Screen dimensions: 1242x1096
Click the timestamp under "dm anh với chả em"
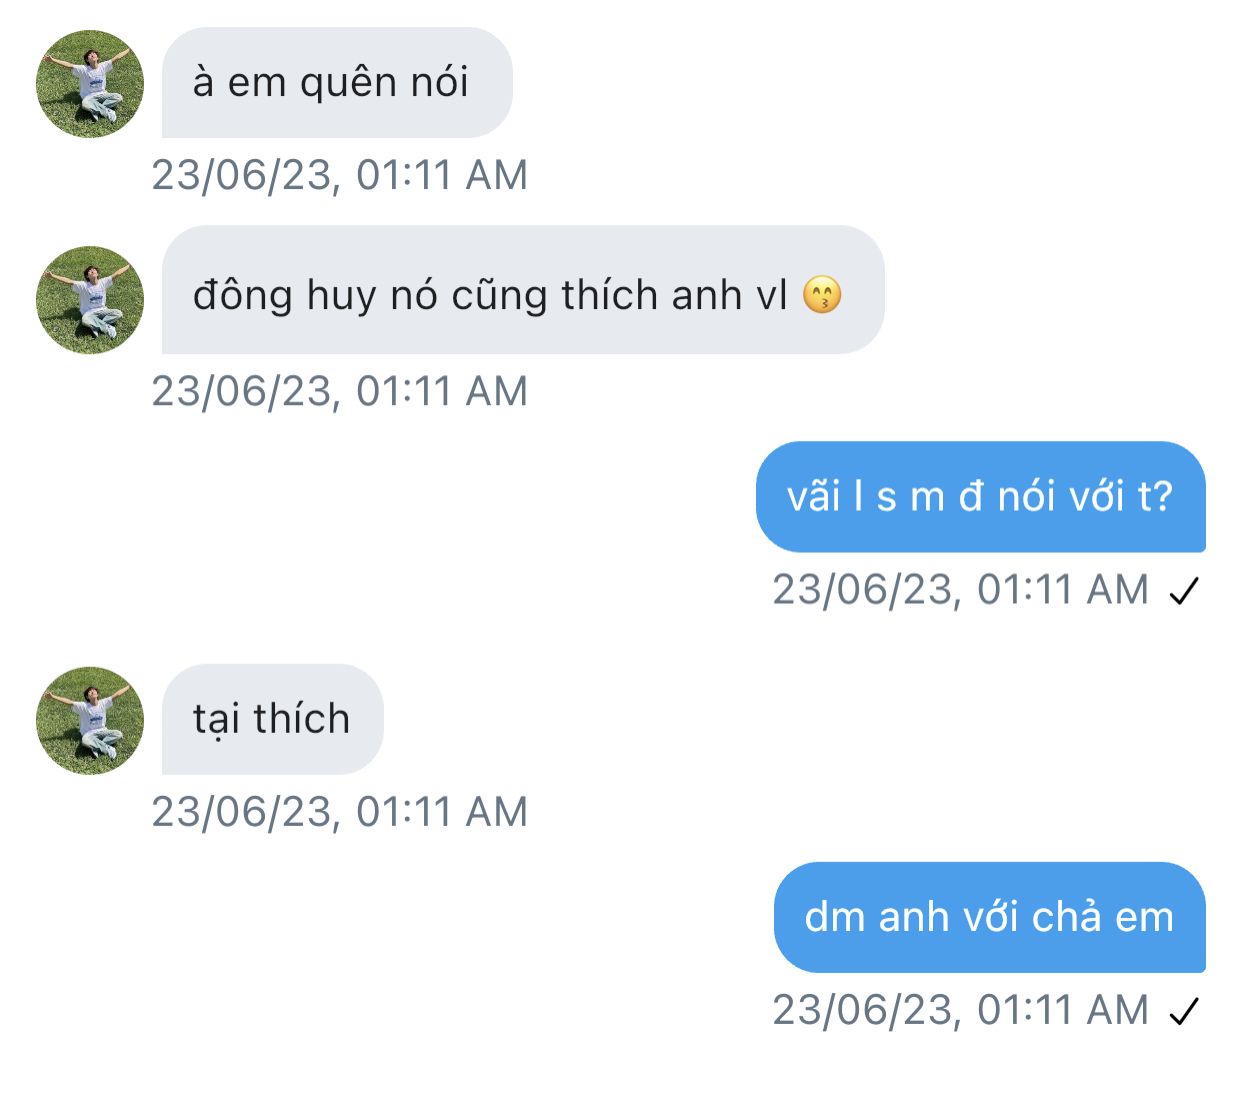click(x=960, y=1010)
